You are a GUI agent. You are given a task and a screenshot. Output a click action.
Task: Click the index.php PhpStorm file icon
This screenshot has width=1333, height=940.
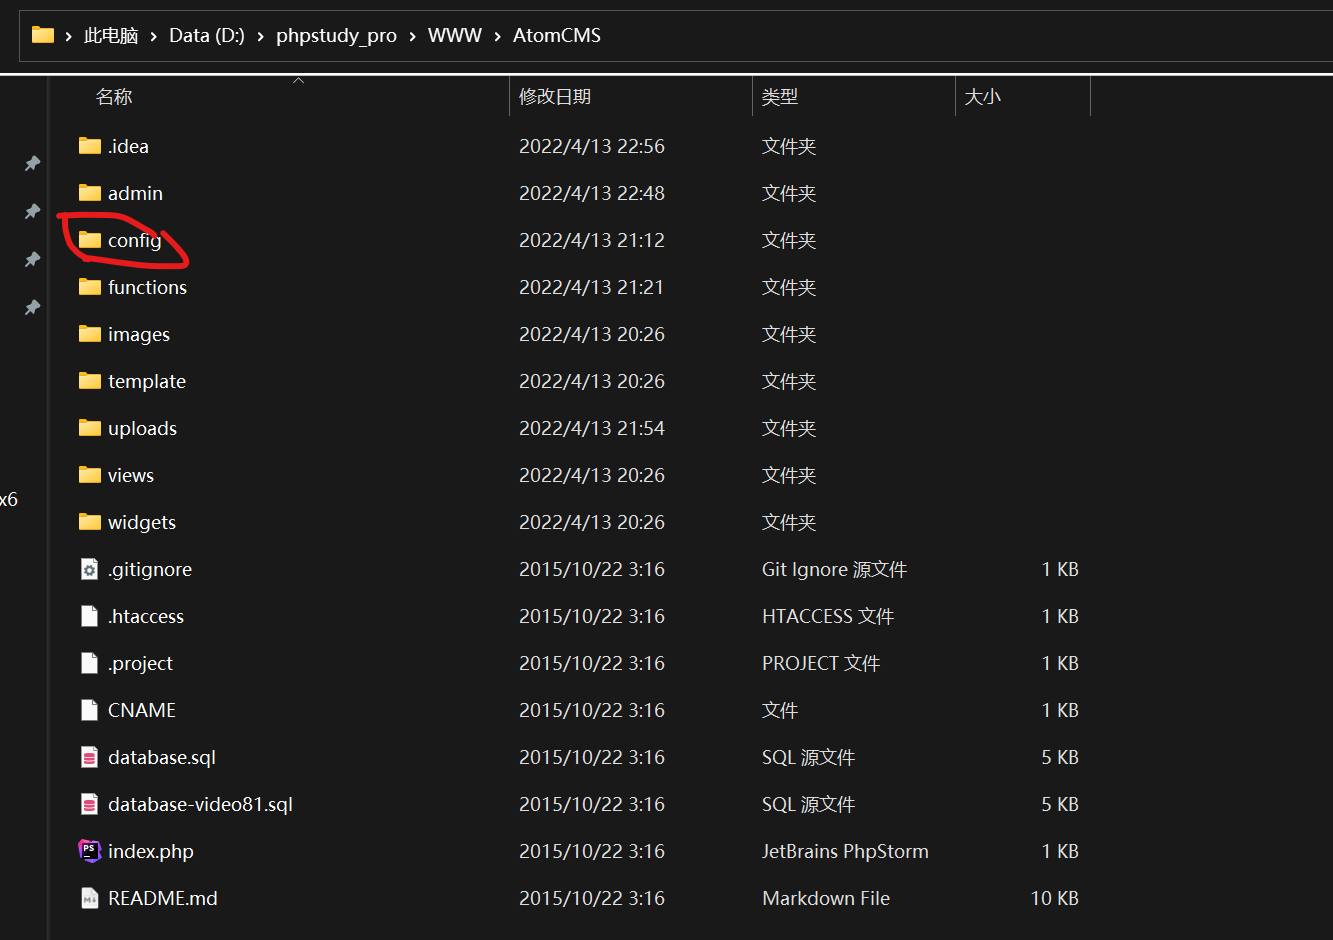[90, 851]
